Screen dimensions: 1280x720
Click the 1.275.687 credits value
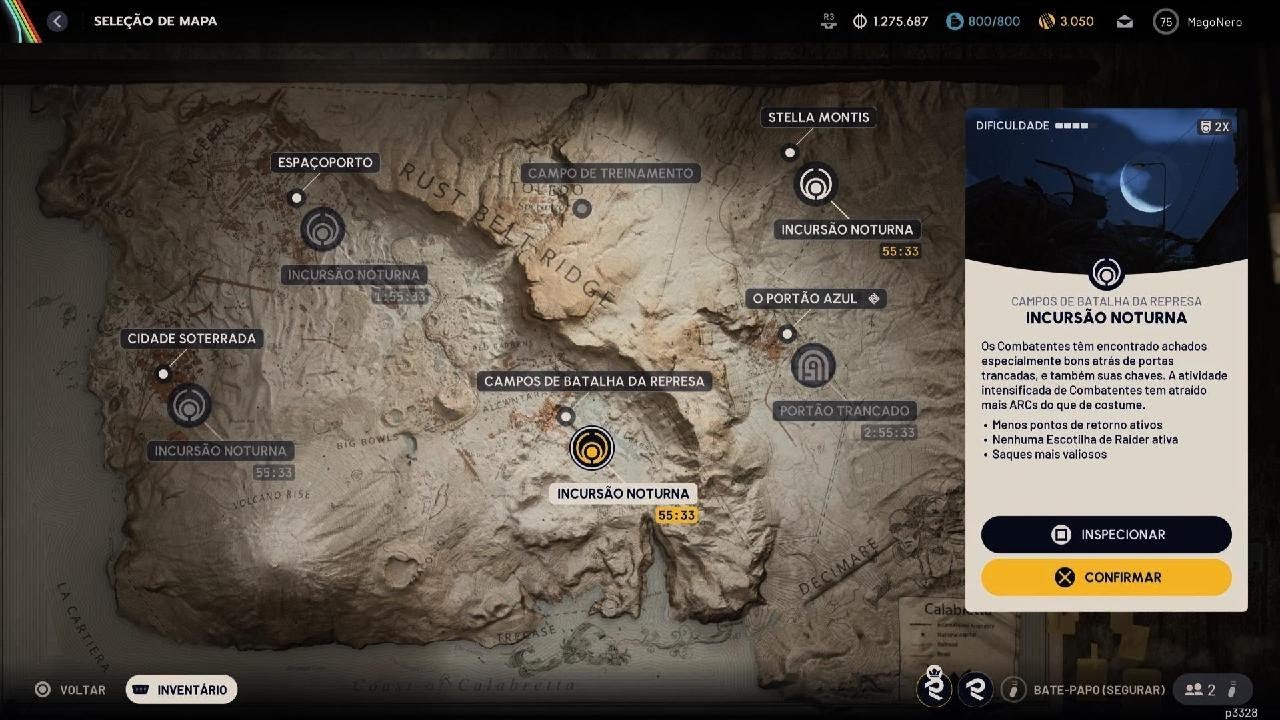[900, 21]
